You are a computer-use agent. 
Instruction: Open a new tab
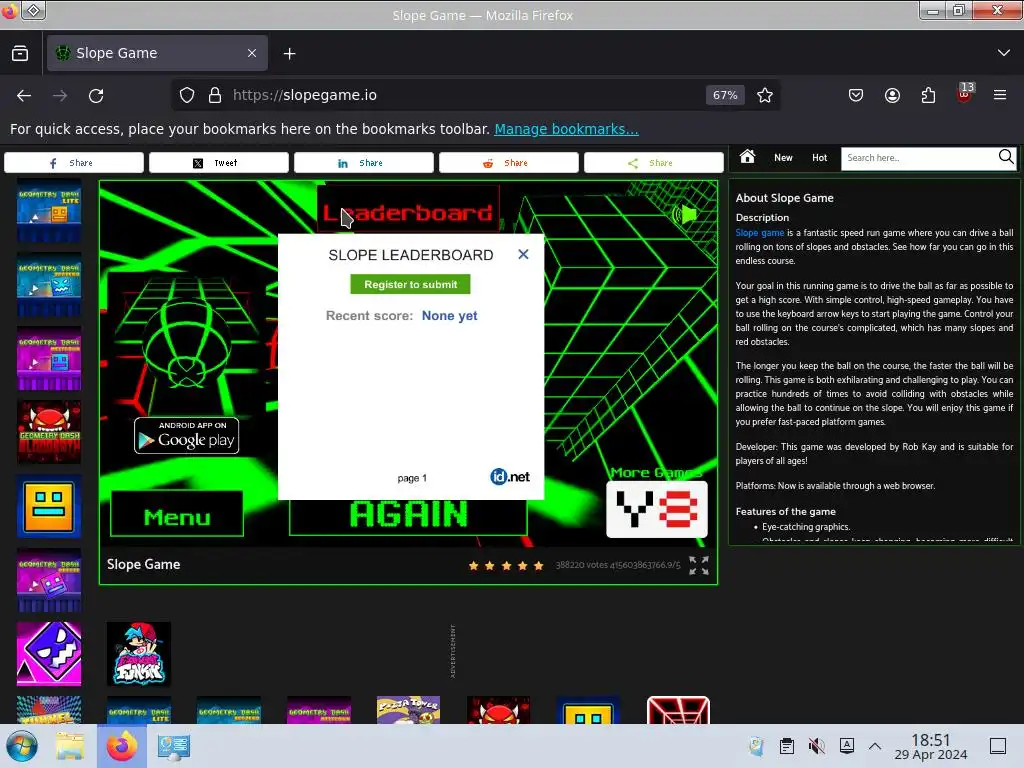coord(289,54)
